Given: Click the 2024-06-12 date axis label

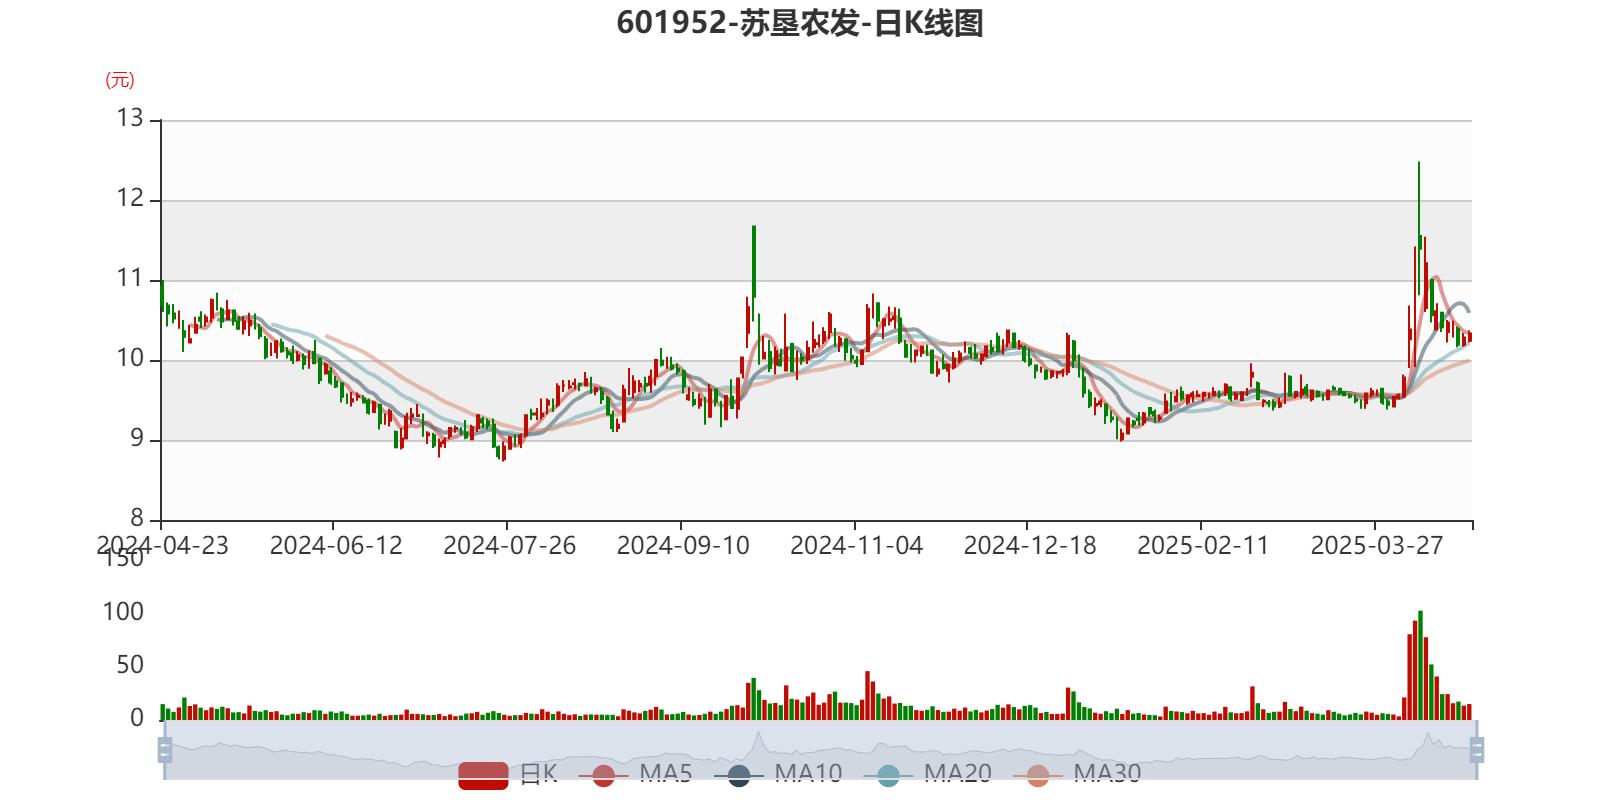Looking at the screenshot, I should click(336, 546).
